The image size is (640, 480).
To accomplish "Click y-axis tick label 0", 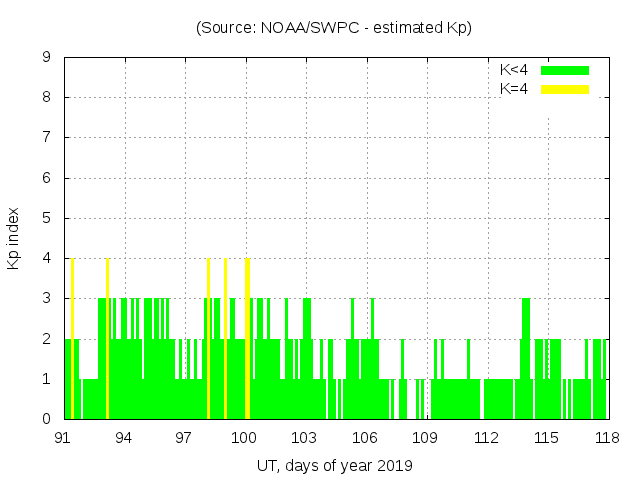I will pos(46,419).
